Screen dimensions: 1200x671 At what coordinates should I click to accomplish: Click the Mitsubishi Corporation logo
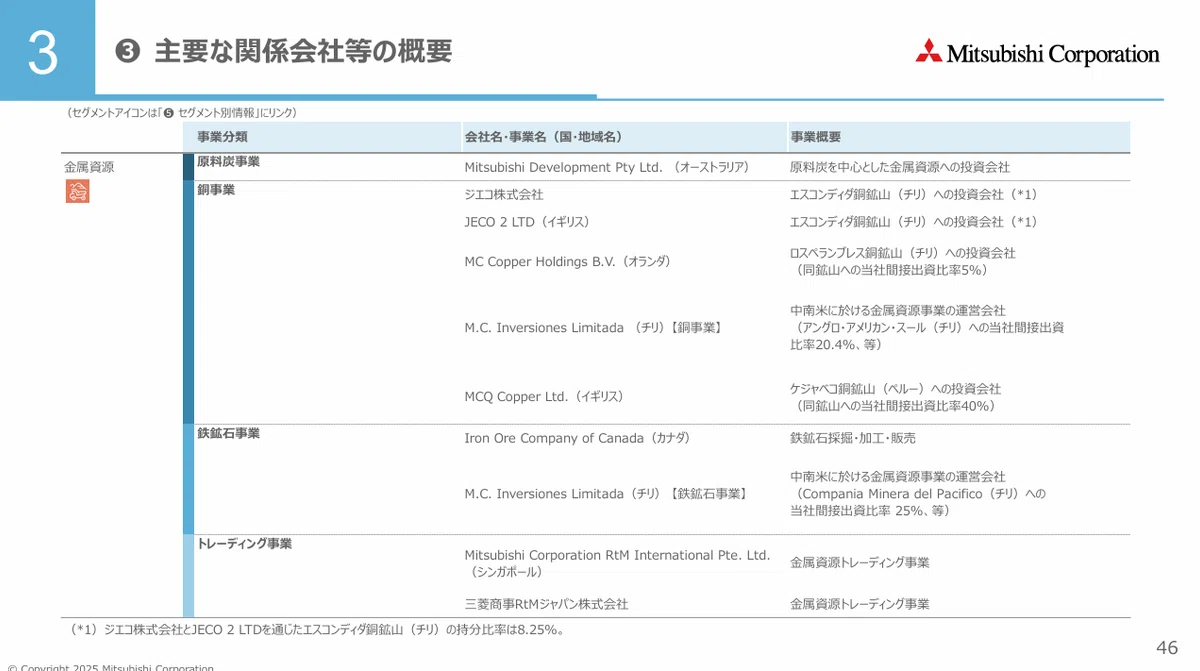(1037, 53)
